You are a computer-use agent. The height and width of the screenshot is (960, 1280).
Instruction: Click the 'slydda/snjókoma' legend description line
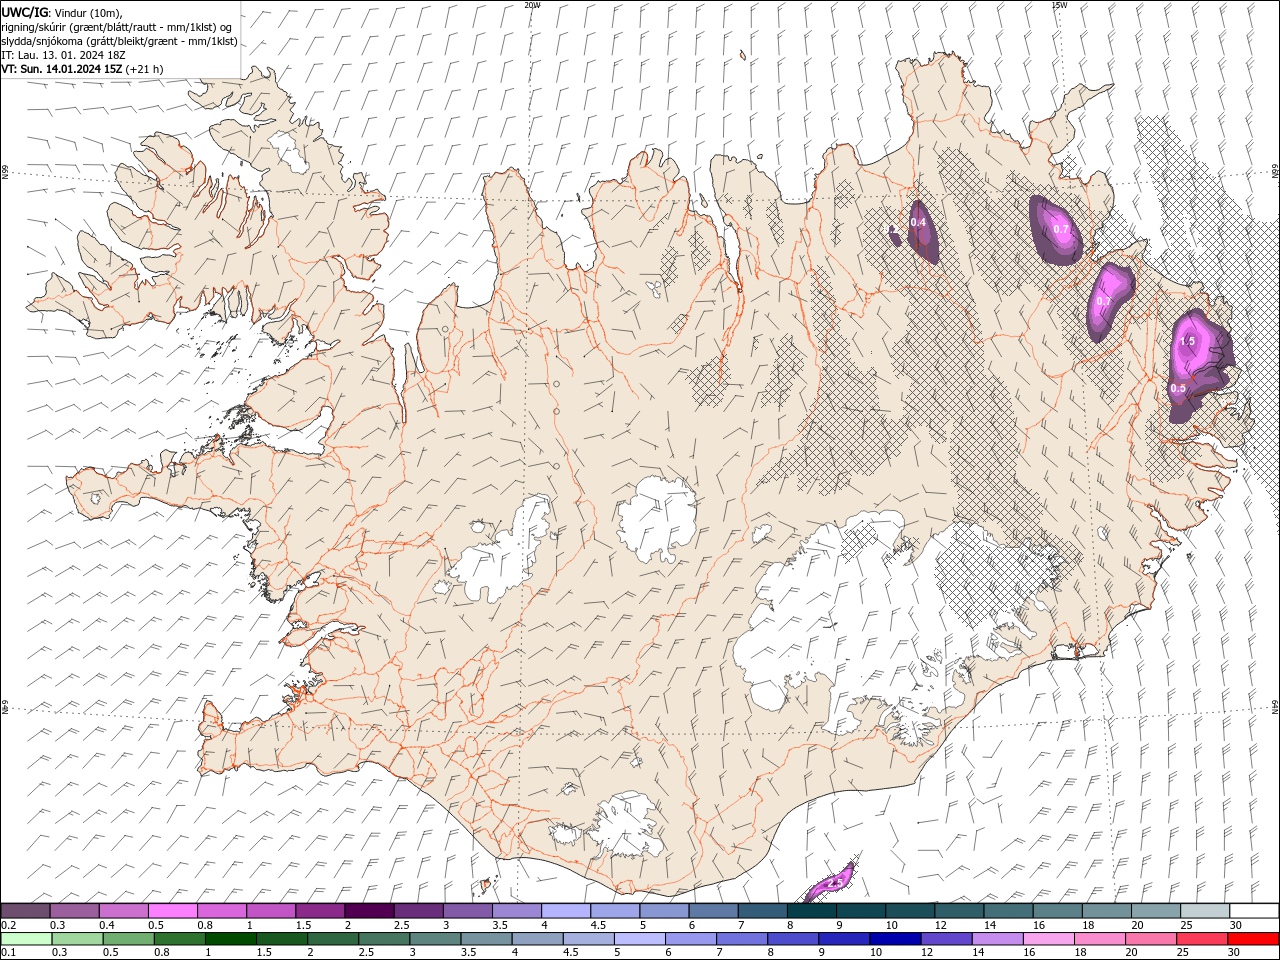pos(119,41)
